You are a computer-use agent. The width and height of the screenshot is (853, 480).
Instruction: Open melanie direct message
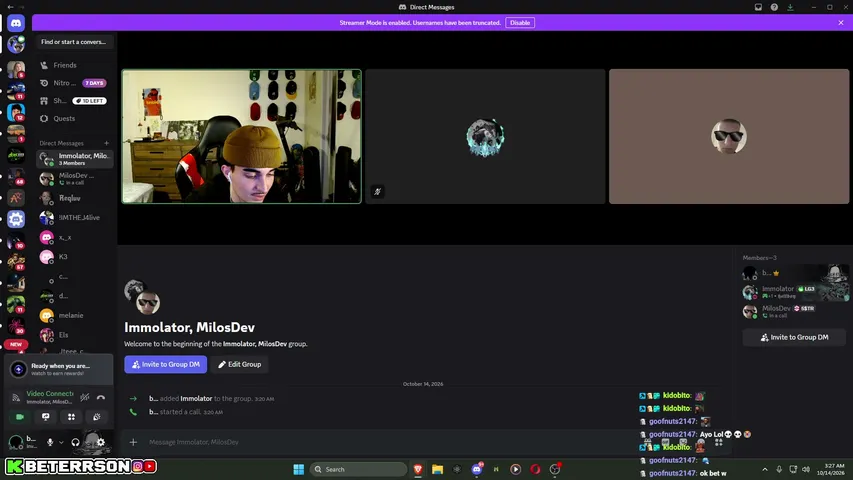tap(75, 316)
